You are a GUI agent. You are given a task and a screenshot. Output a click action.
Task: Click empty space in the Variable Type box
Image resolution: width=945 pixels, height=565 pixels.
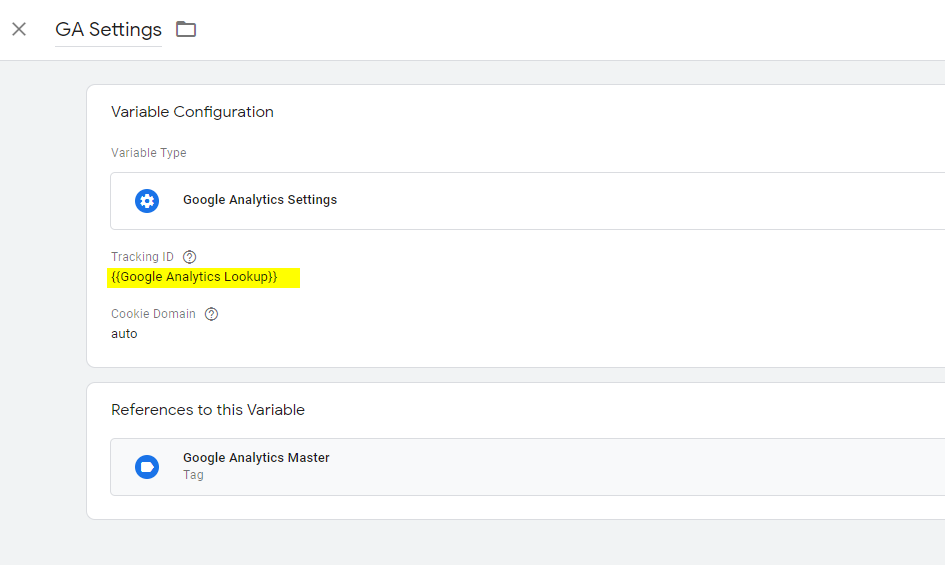(603, 201)
